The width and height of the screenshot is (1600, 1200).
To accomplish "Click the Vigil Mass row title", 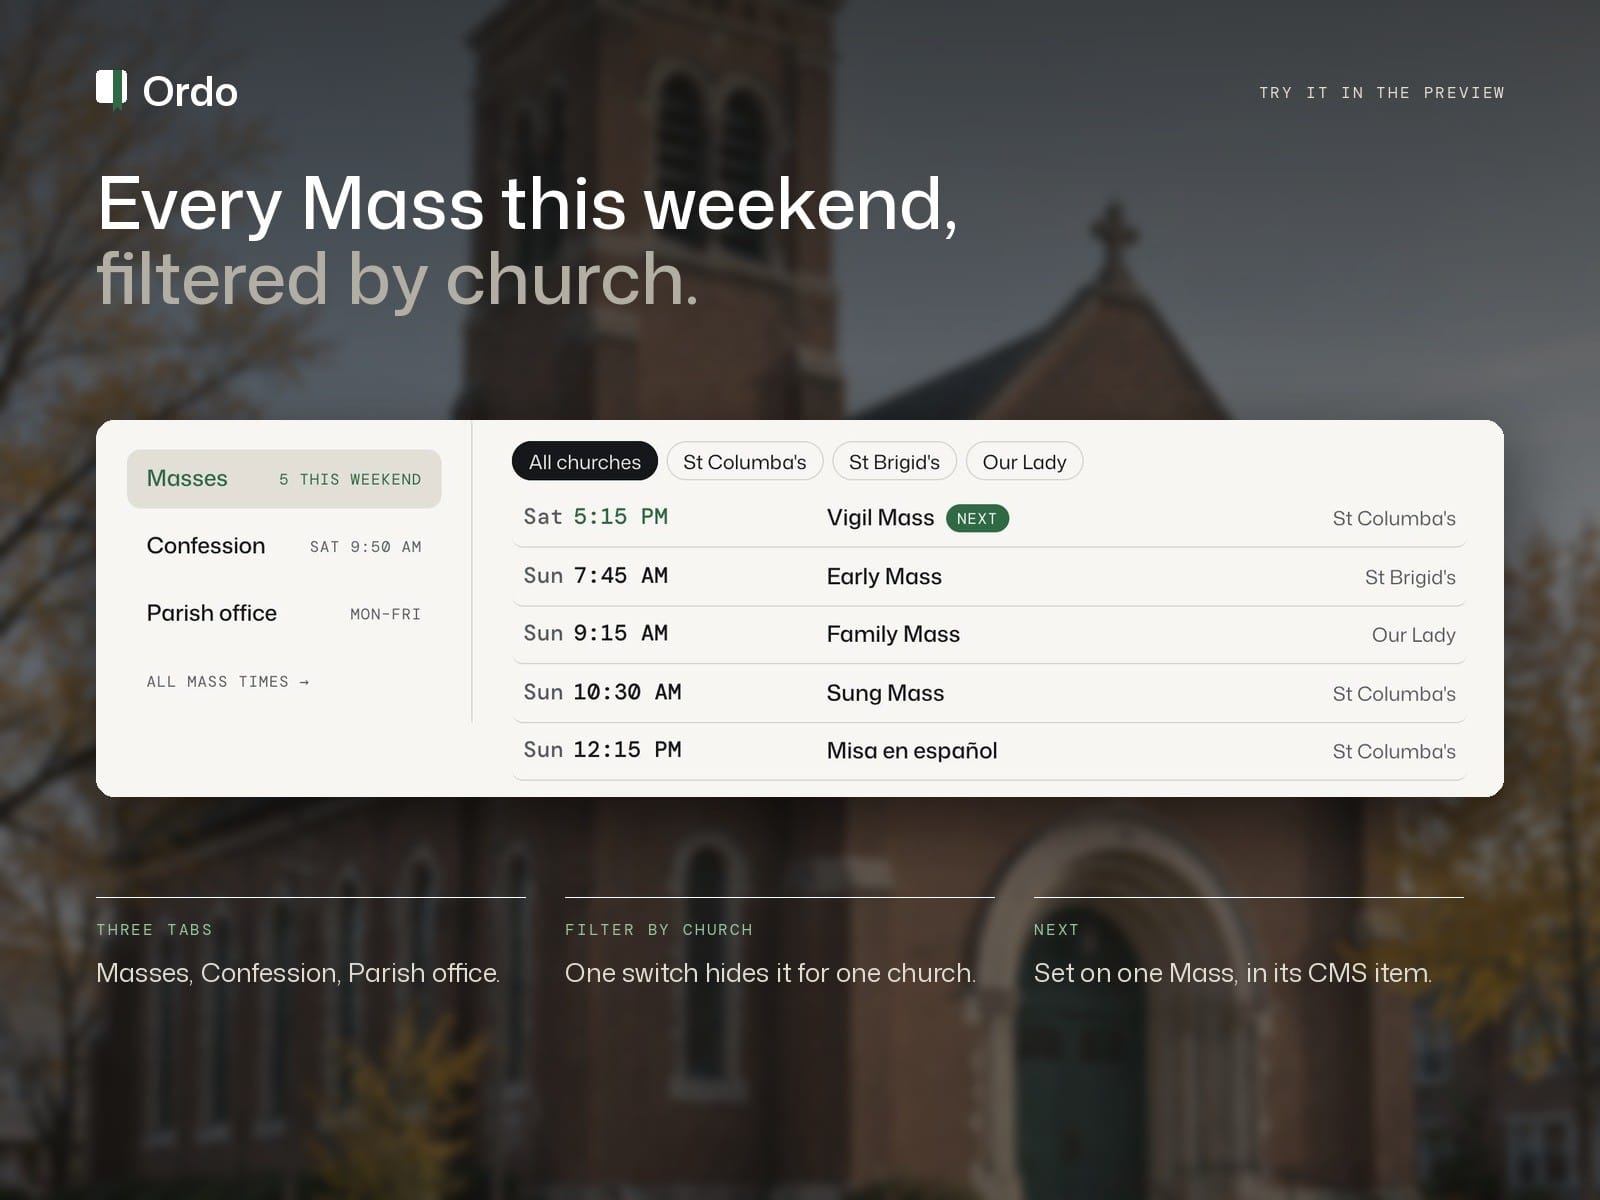I will [x=880, y=518].
